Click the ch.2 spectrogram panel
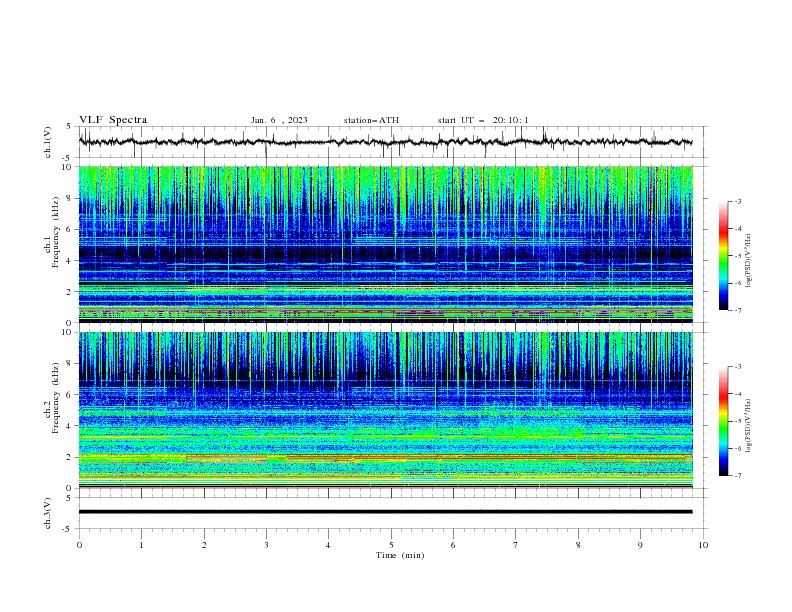This screenshot has height=612, width=792. tap(386, 410)
